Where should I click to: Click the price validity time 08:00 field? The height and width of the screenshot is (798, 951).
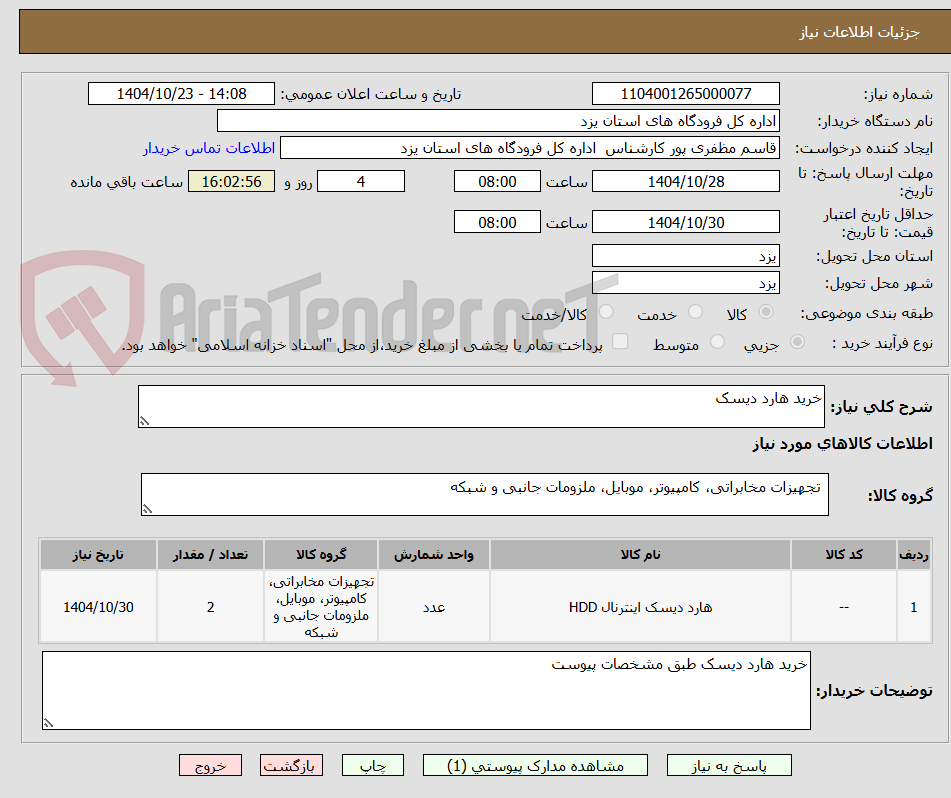pyautogui.click(x=497, y=222)
